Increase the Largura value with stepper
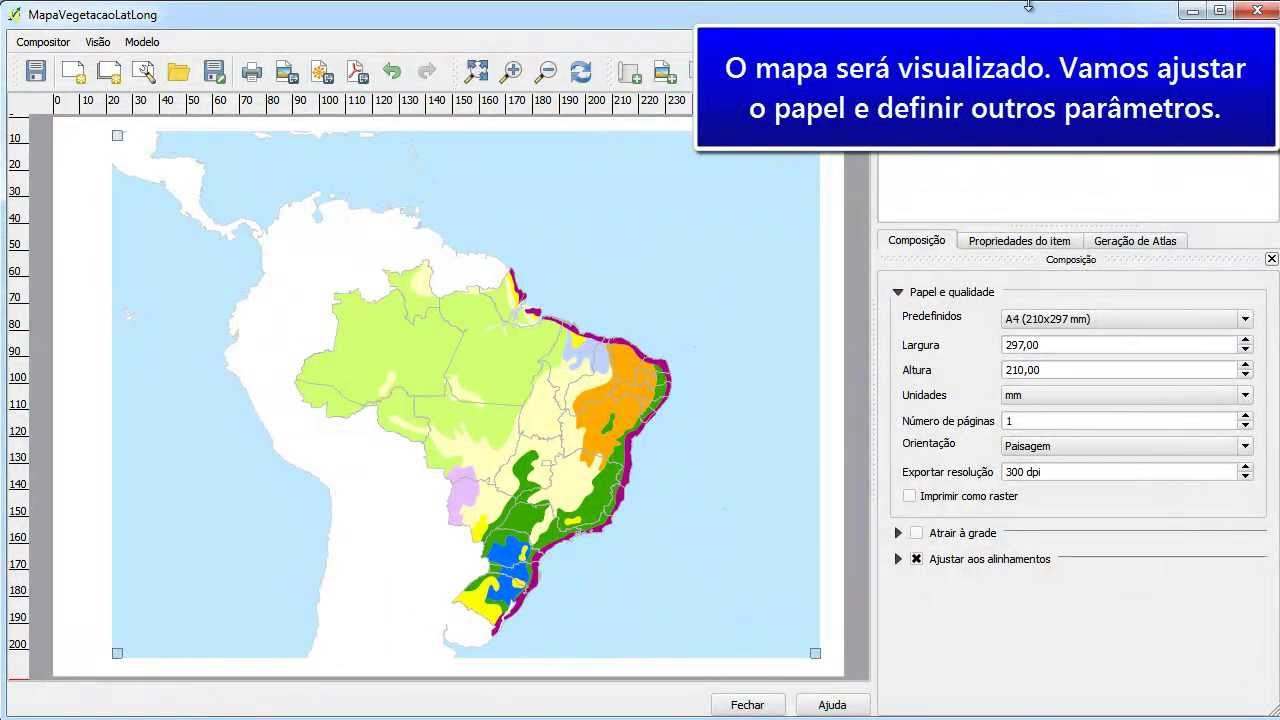The width and height of the screenshot is (1280, 720). pyautogui.click(x=1245, y=340)
